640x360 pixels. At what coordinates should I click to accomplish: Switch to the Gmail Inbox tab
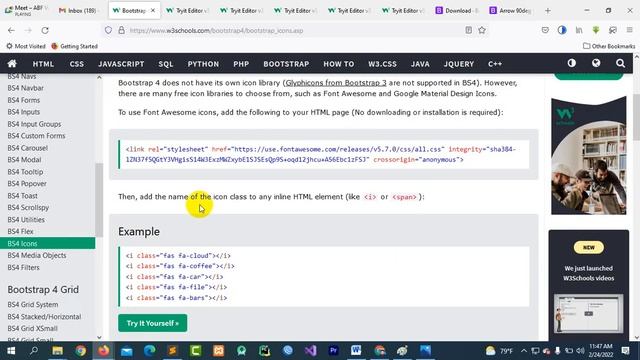(x=78, y=11)
